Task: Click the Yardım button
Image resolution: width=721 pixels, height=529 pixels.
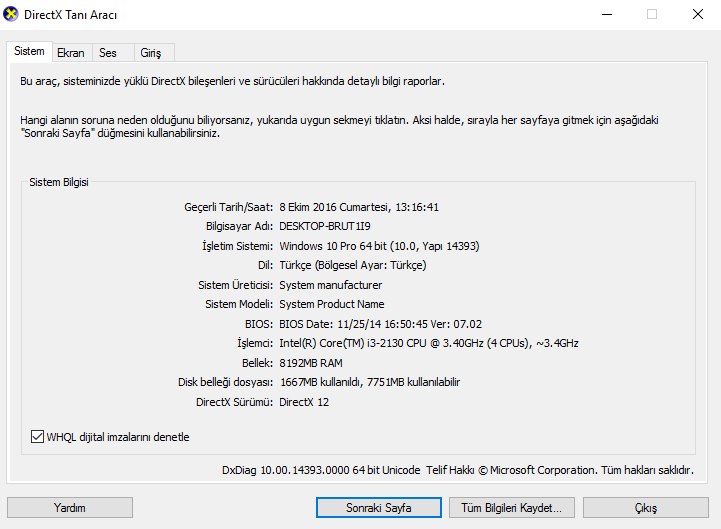Action: point(70,507)
